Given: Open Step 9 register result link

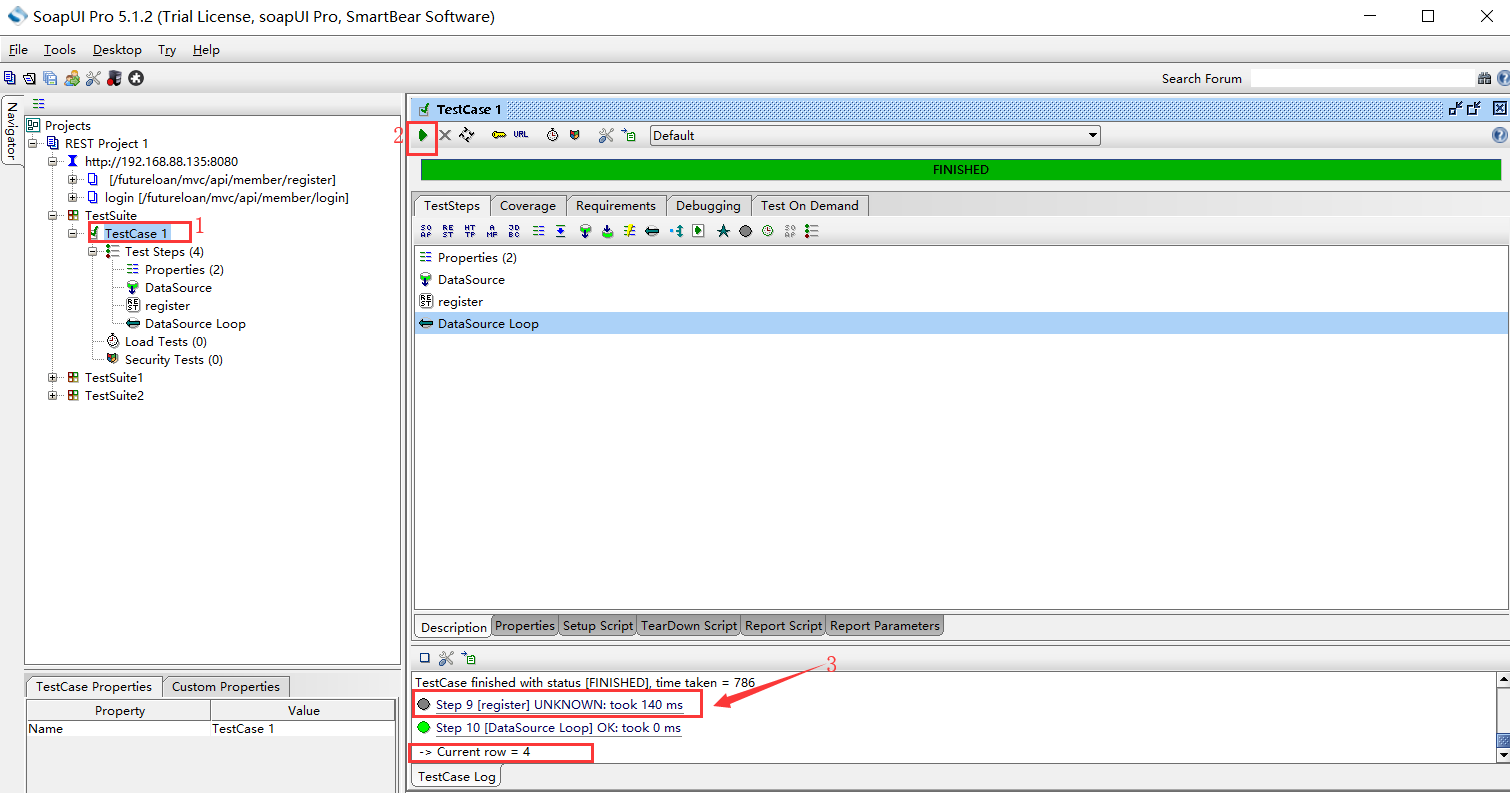Looking at the screenshot, I should click(x=559, y=705).
